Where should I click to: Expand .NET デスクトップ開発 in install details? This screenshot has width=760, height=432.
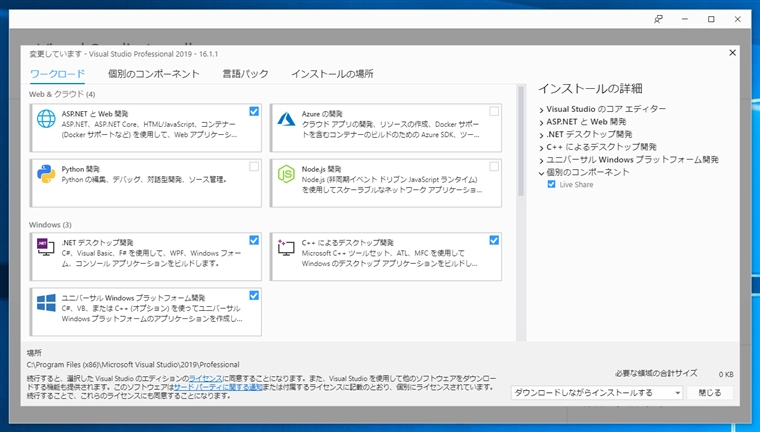(541, 135)
